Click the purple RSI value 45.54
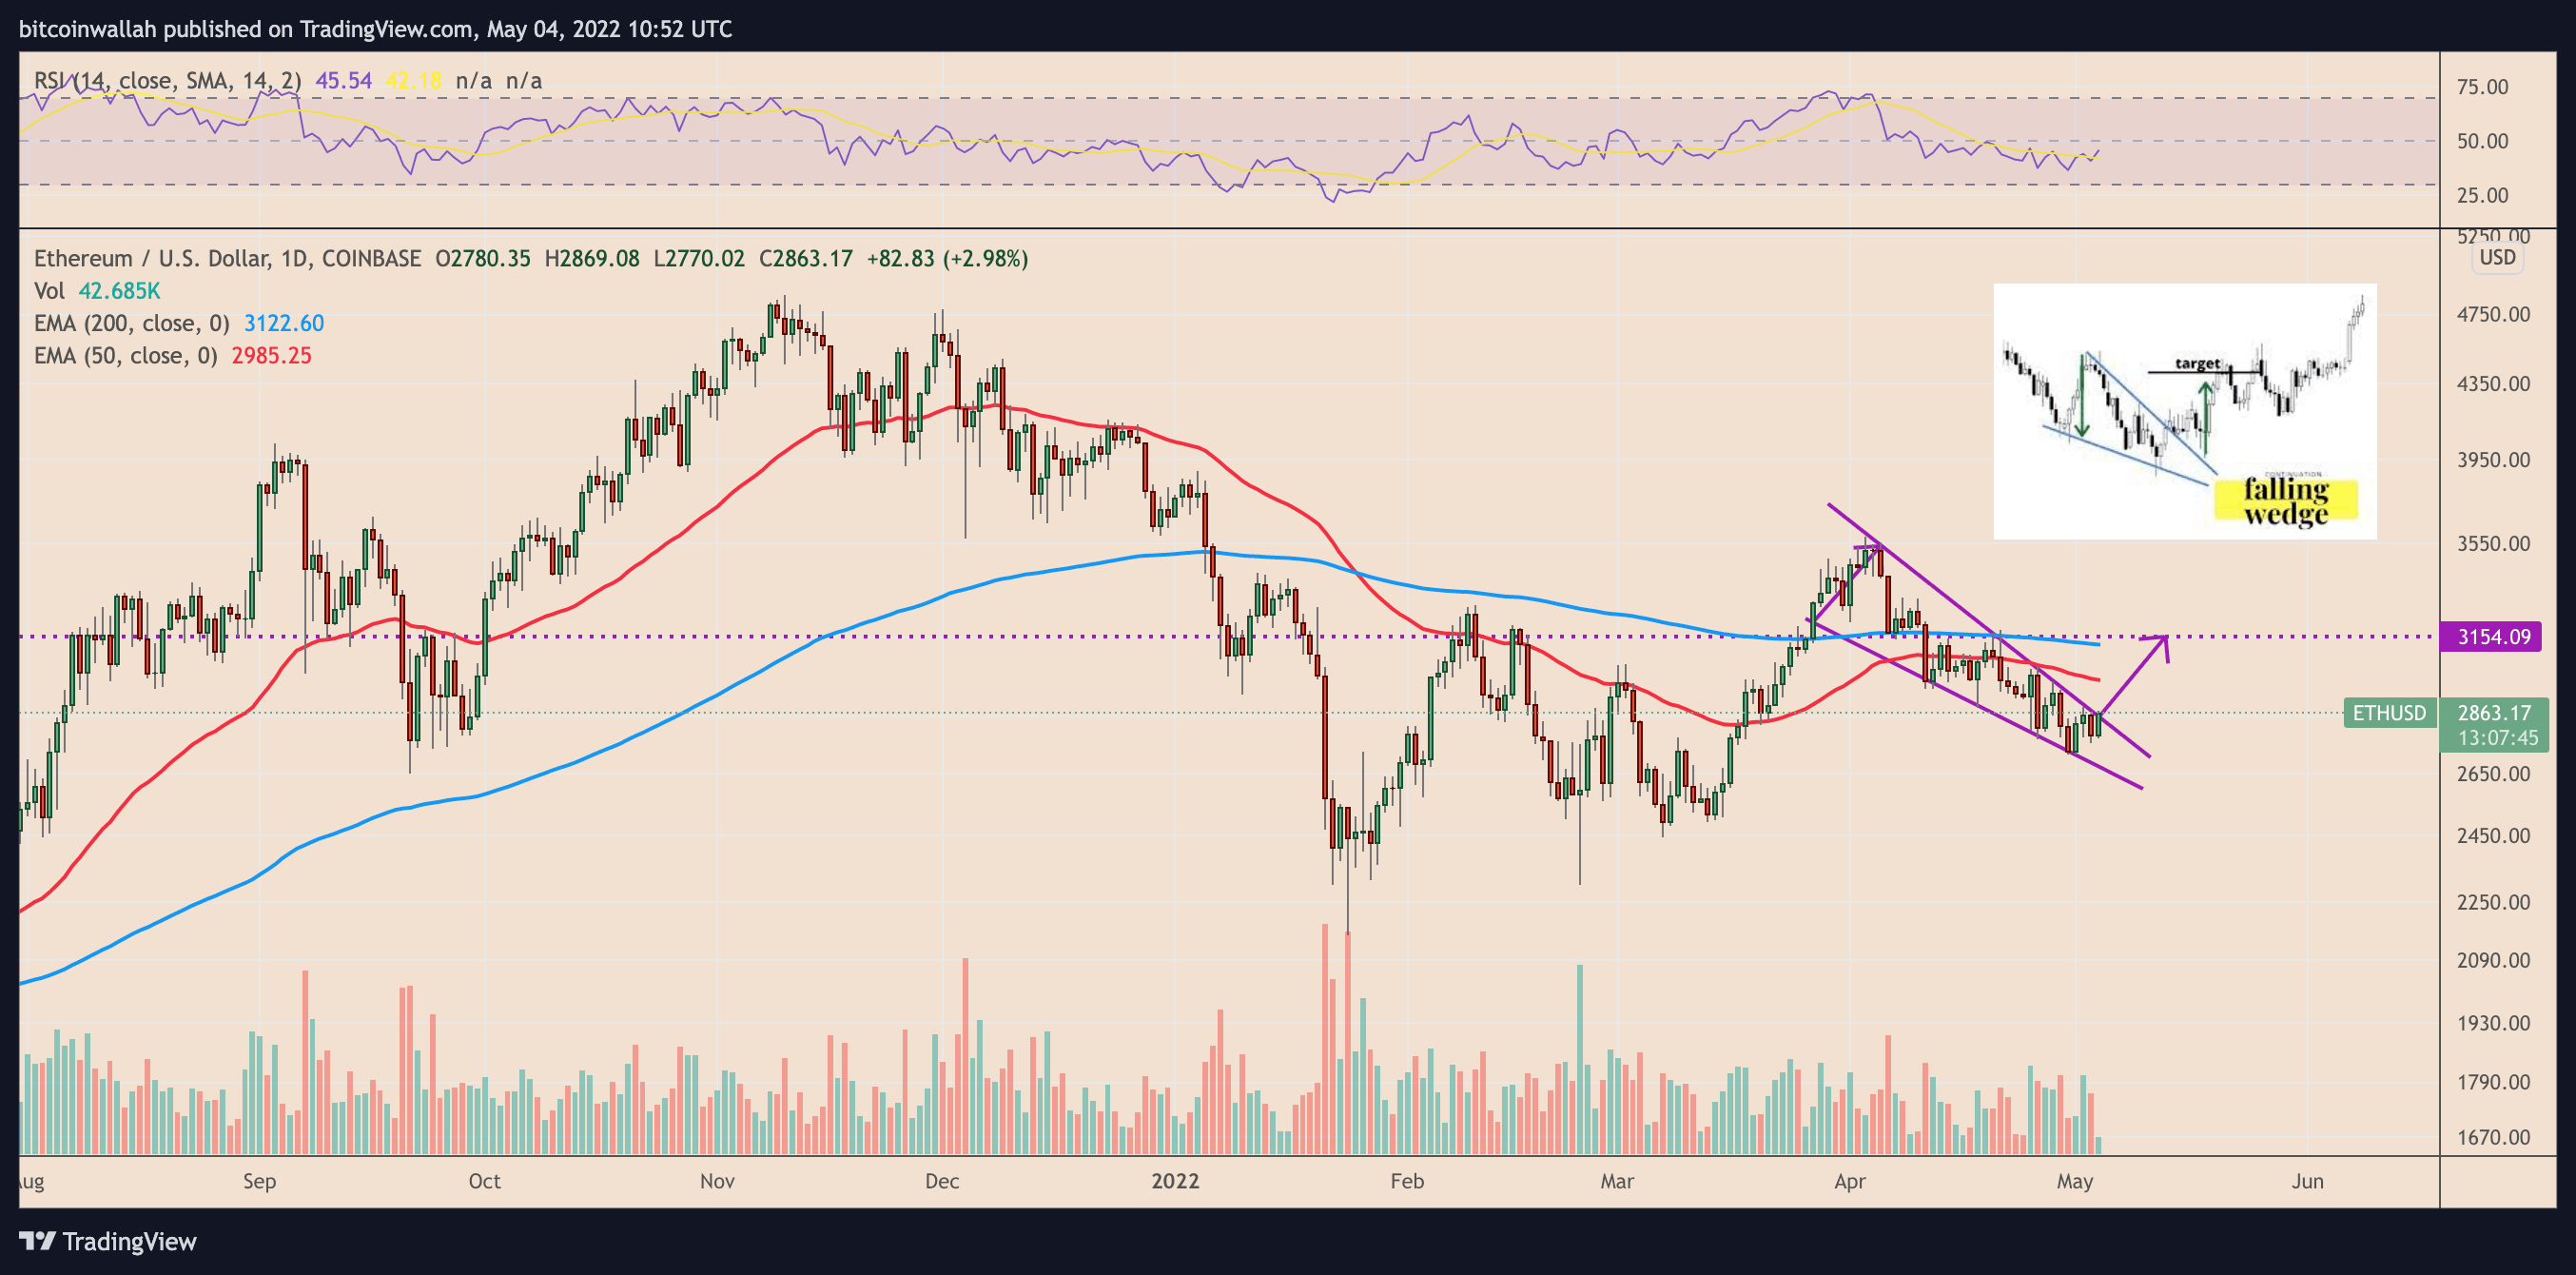This screenshot has width=2576, height=1275. click(343, 81)
